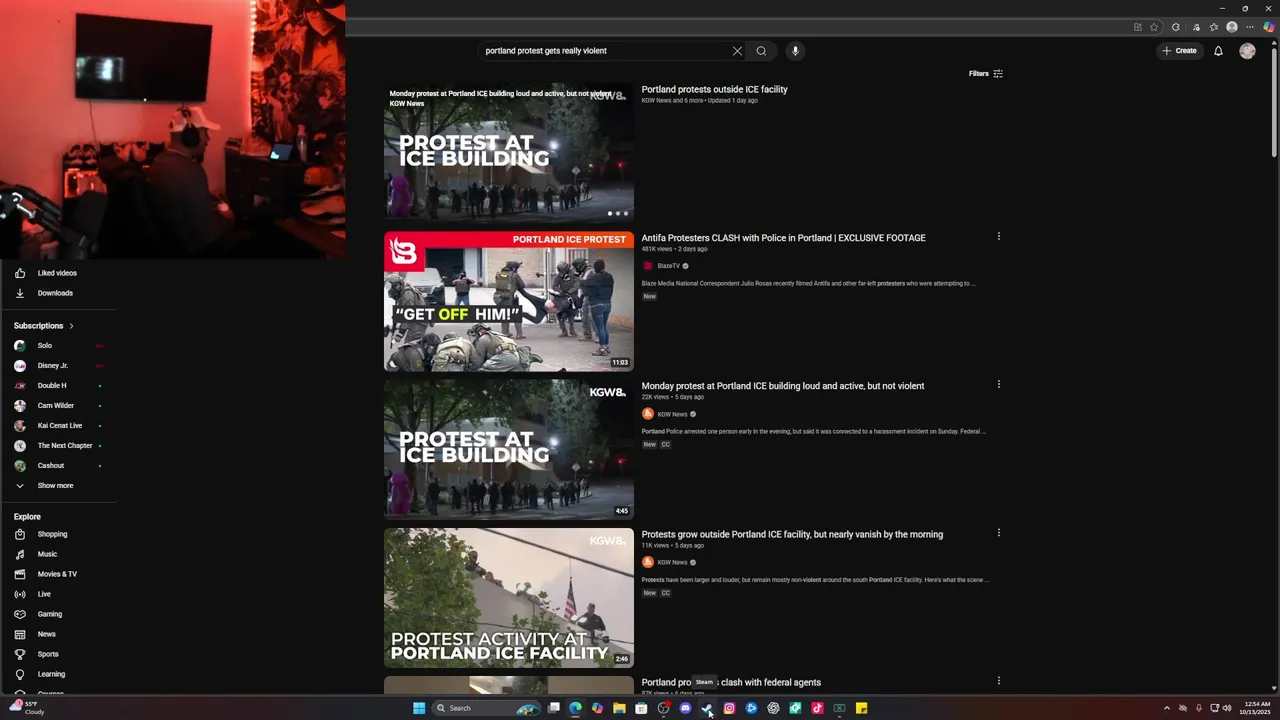The width and height of the screenshot is (1280, 720).
Task: Open Instagram from the taskbar
Action: 729,708
